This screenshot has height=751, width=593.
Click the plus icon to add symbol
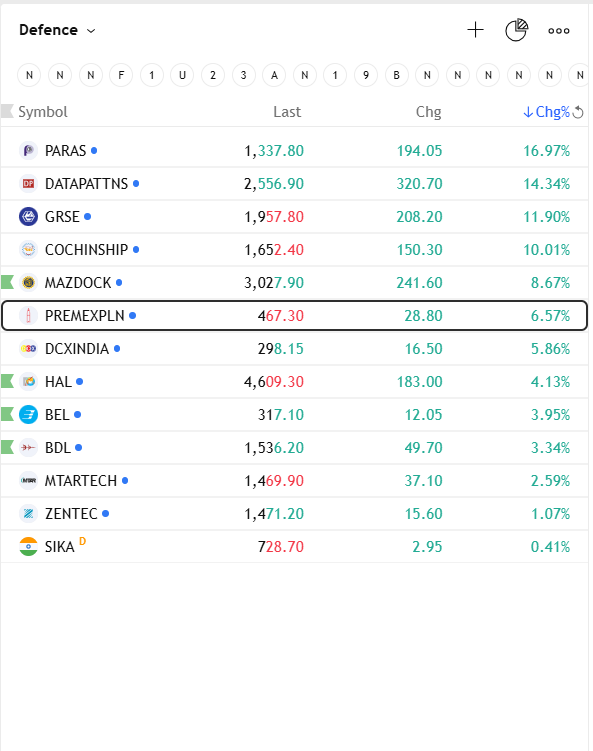point(475,30)
